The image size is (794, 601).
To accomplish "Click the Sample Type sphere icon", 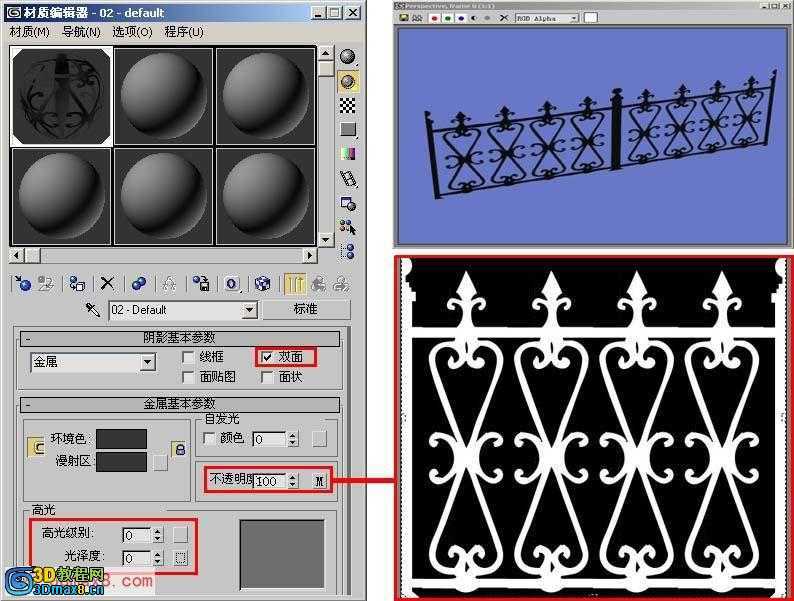I will (x=347, y=57).
